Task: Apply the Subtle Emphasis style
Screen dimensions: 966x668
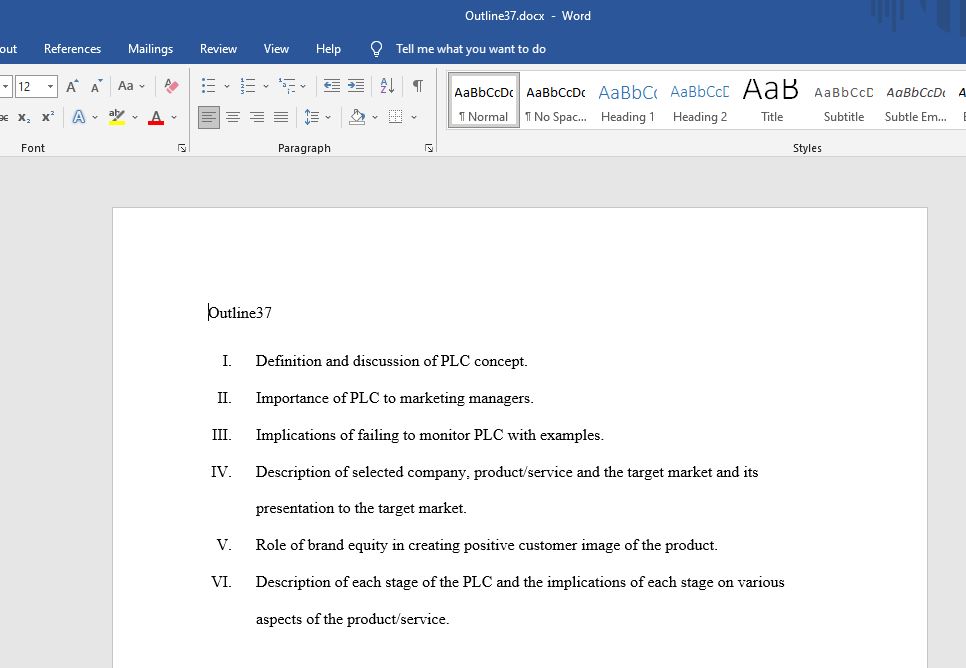Action: click(915, 100)
